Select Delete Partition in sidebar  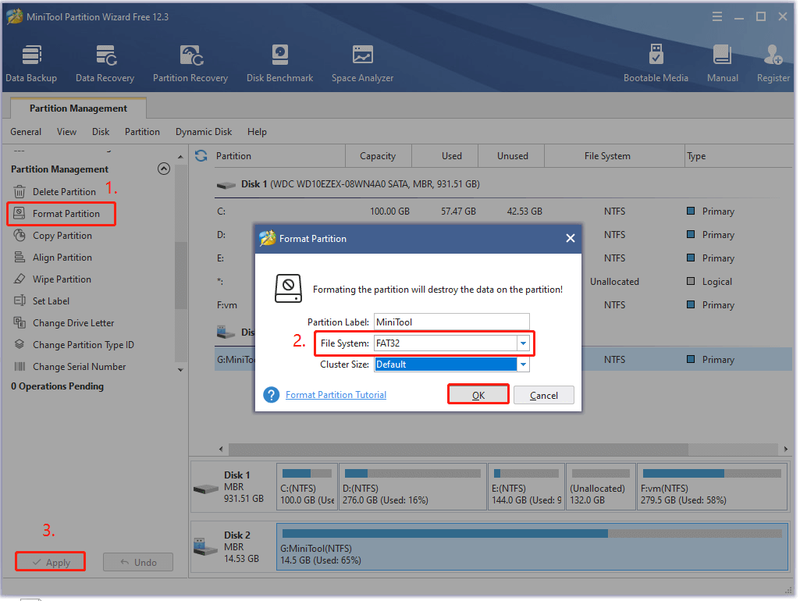pos(64,192)
